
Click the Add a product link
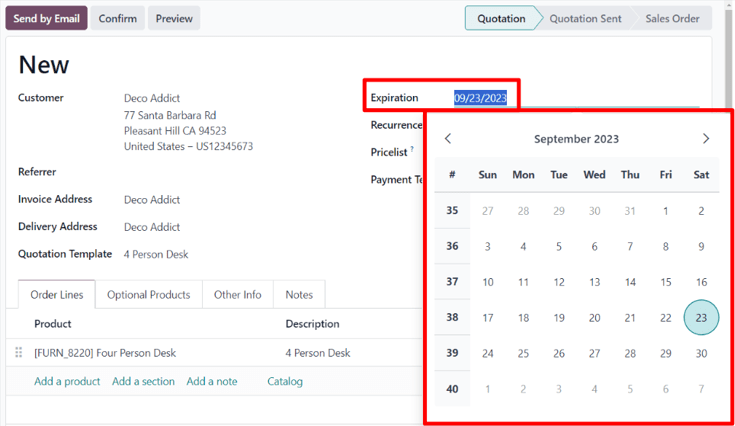pyautogui.click(x=67, y=381)
